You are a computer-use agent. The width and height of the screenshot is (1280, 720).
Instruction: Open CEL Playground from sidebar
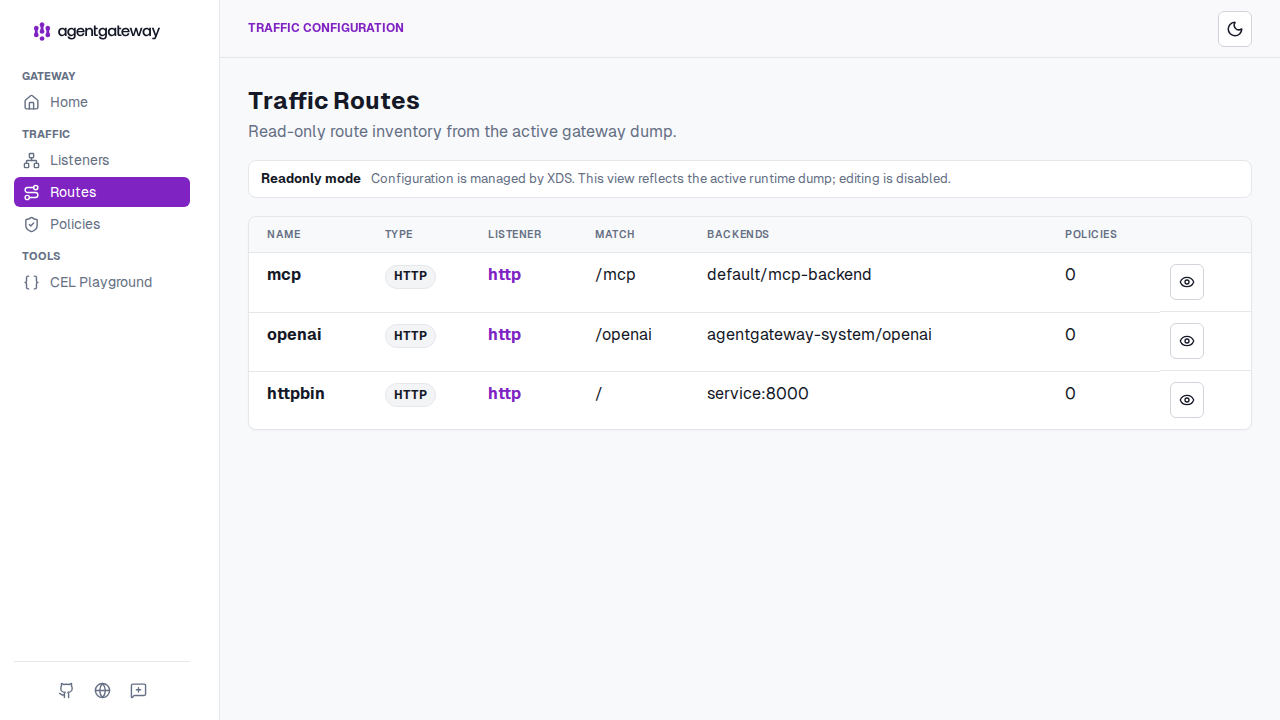tap(102, 282)
